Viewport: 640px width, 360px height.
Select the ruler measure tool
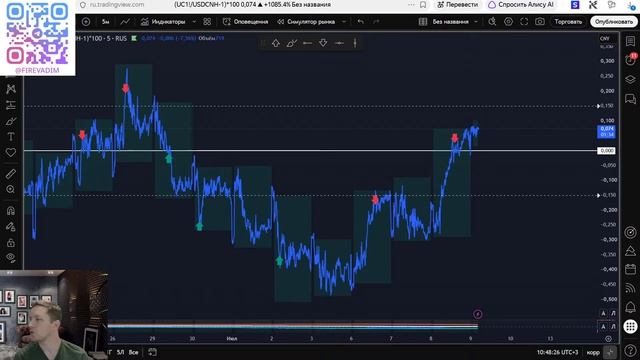(x=11, y=174)
